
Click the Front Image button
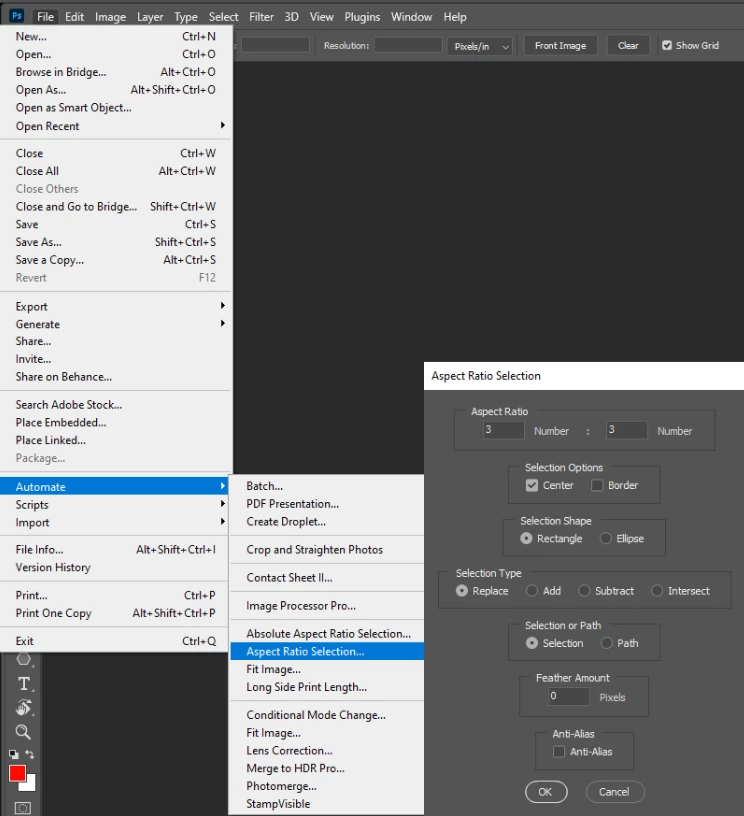[560, 45]
